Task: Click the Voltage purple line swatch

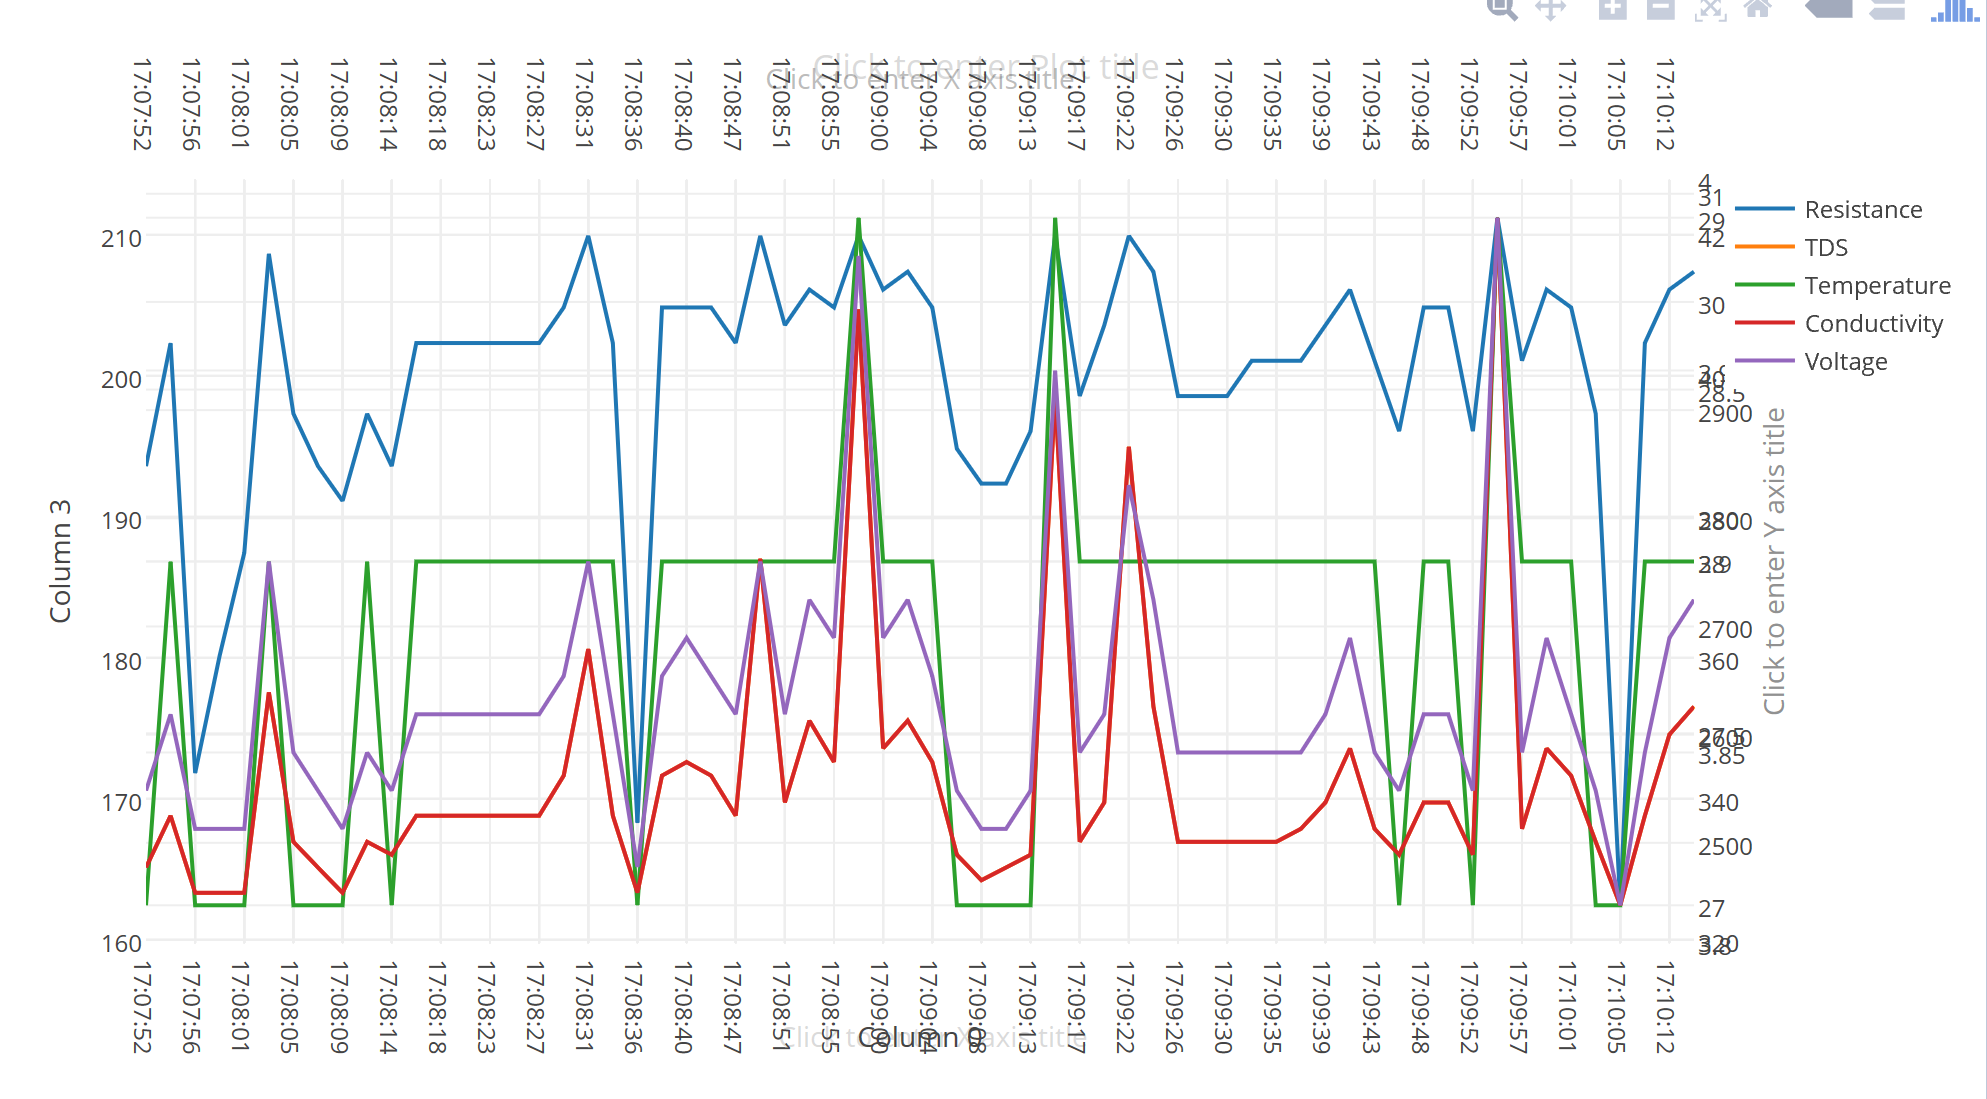Action: point(1765,362)
